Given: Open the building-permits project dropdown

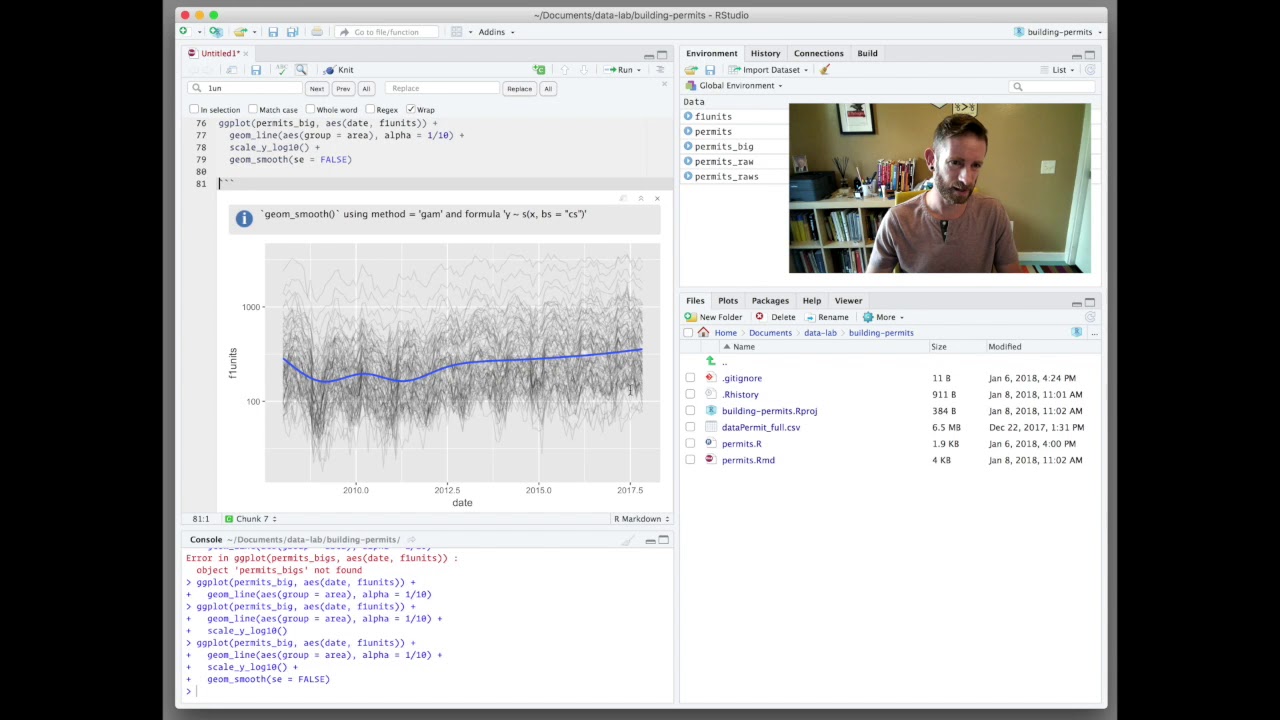Looking at the screenshot, I should coord(1059,32).
